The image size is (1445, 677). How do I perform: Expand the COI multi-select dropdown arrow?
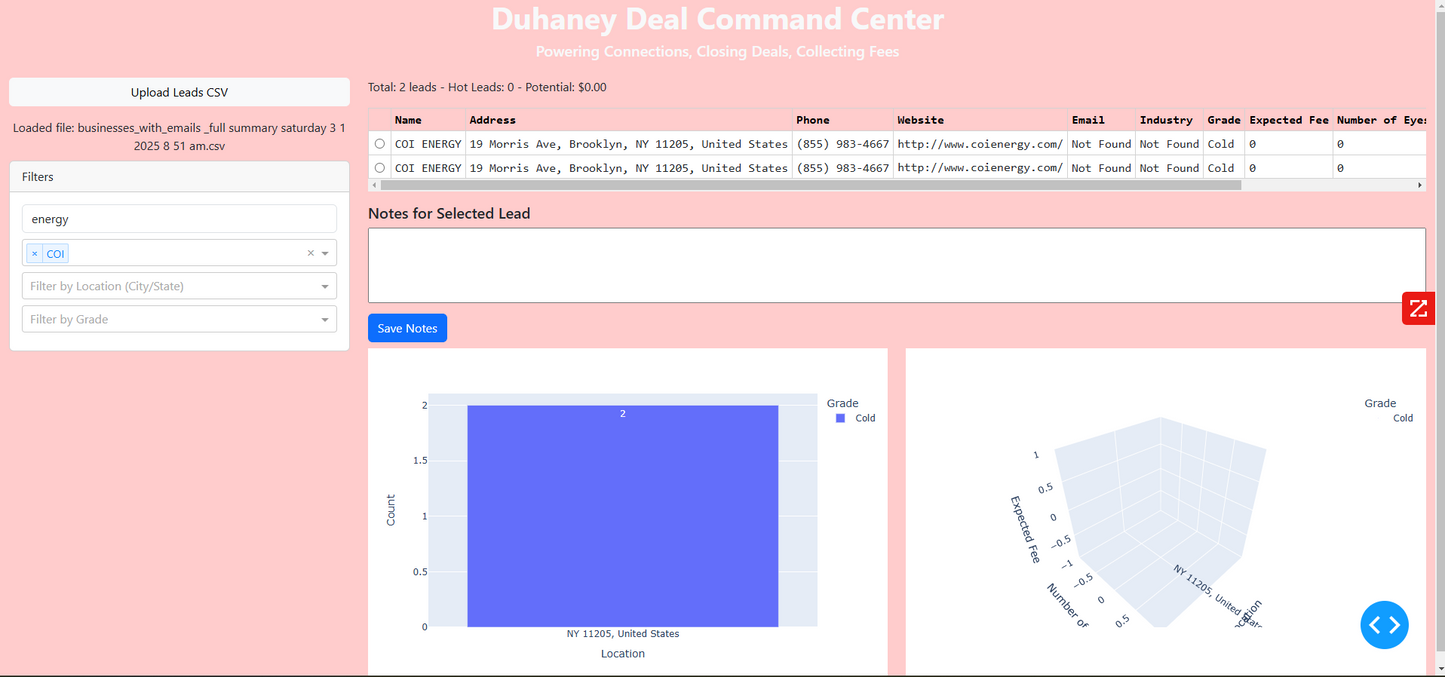pos(325,253)
